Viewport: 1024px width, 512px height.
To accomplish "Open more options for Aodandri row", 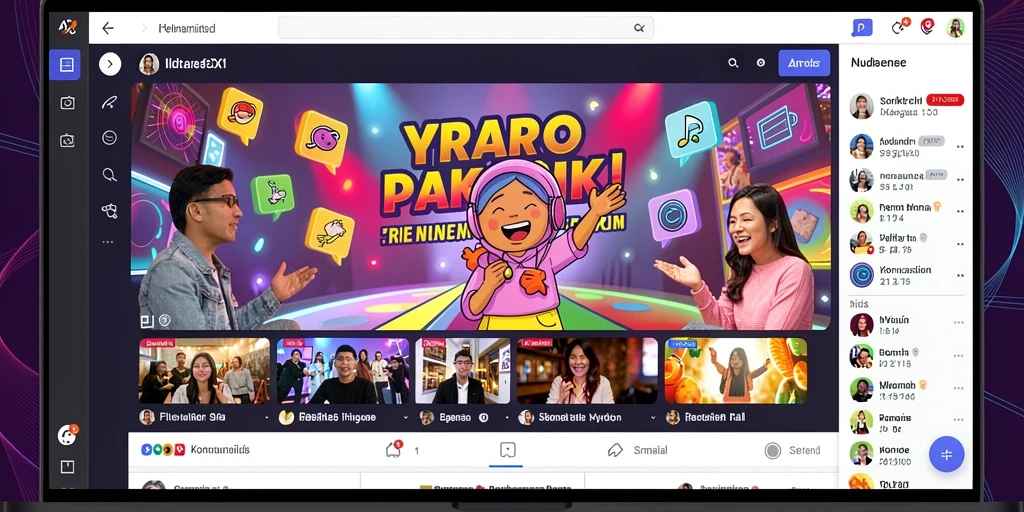I will (959, 147).
